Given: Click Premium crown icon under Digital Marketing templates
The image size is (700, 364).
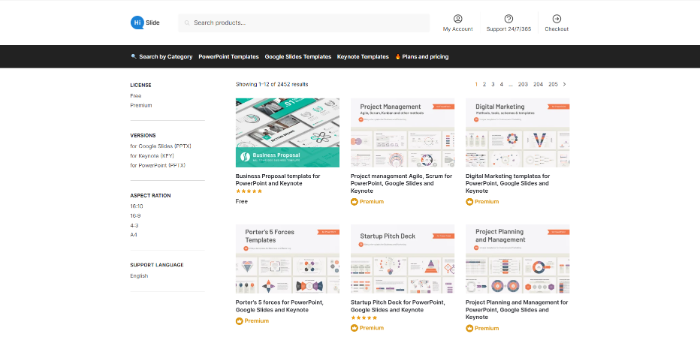Looking at the screenshot, I should 469,202.
